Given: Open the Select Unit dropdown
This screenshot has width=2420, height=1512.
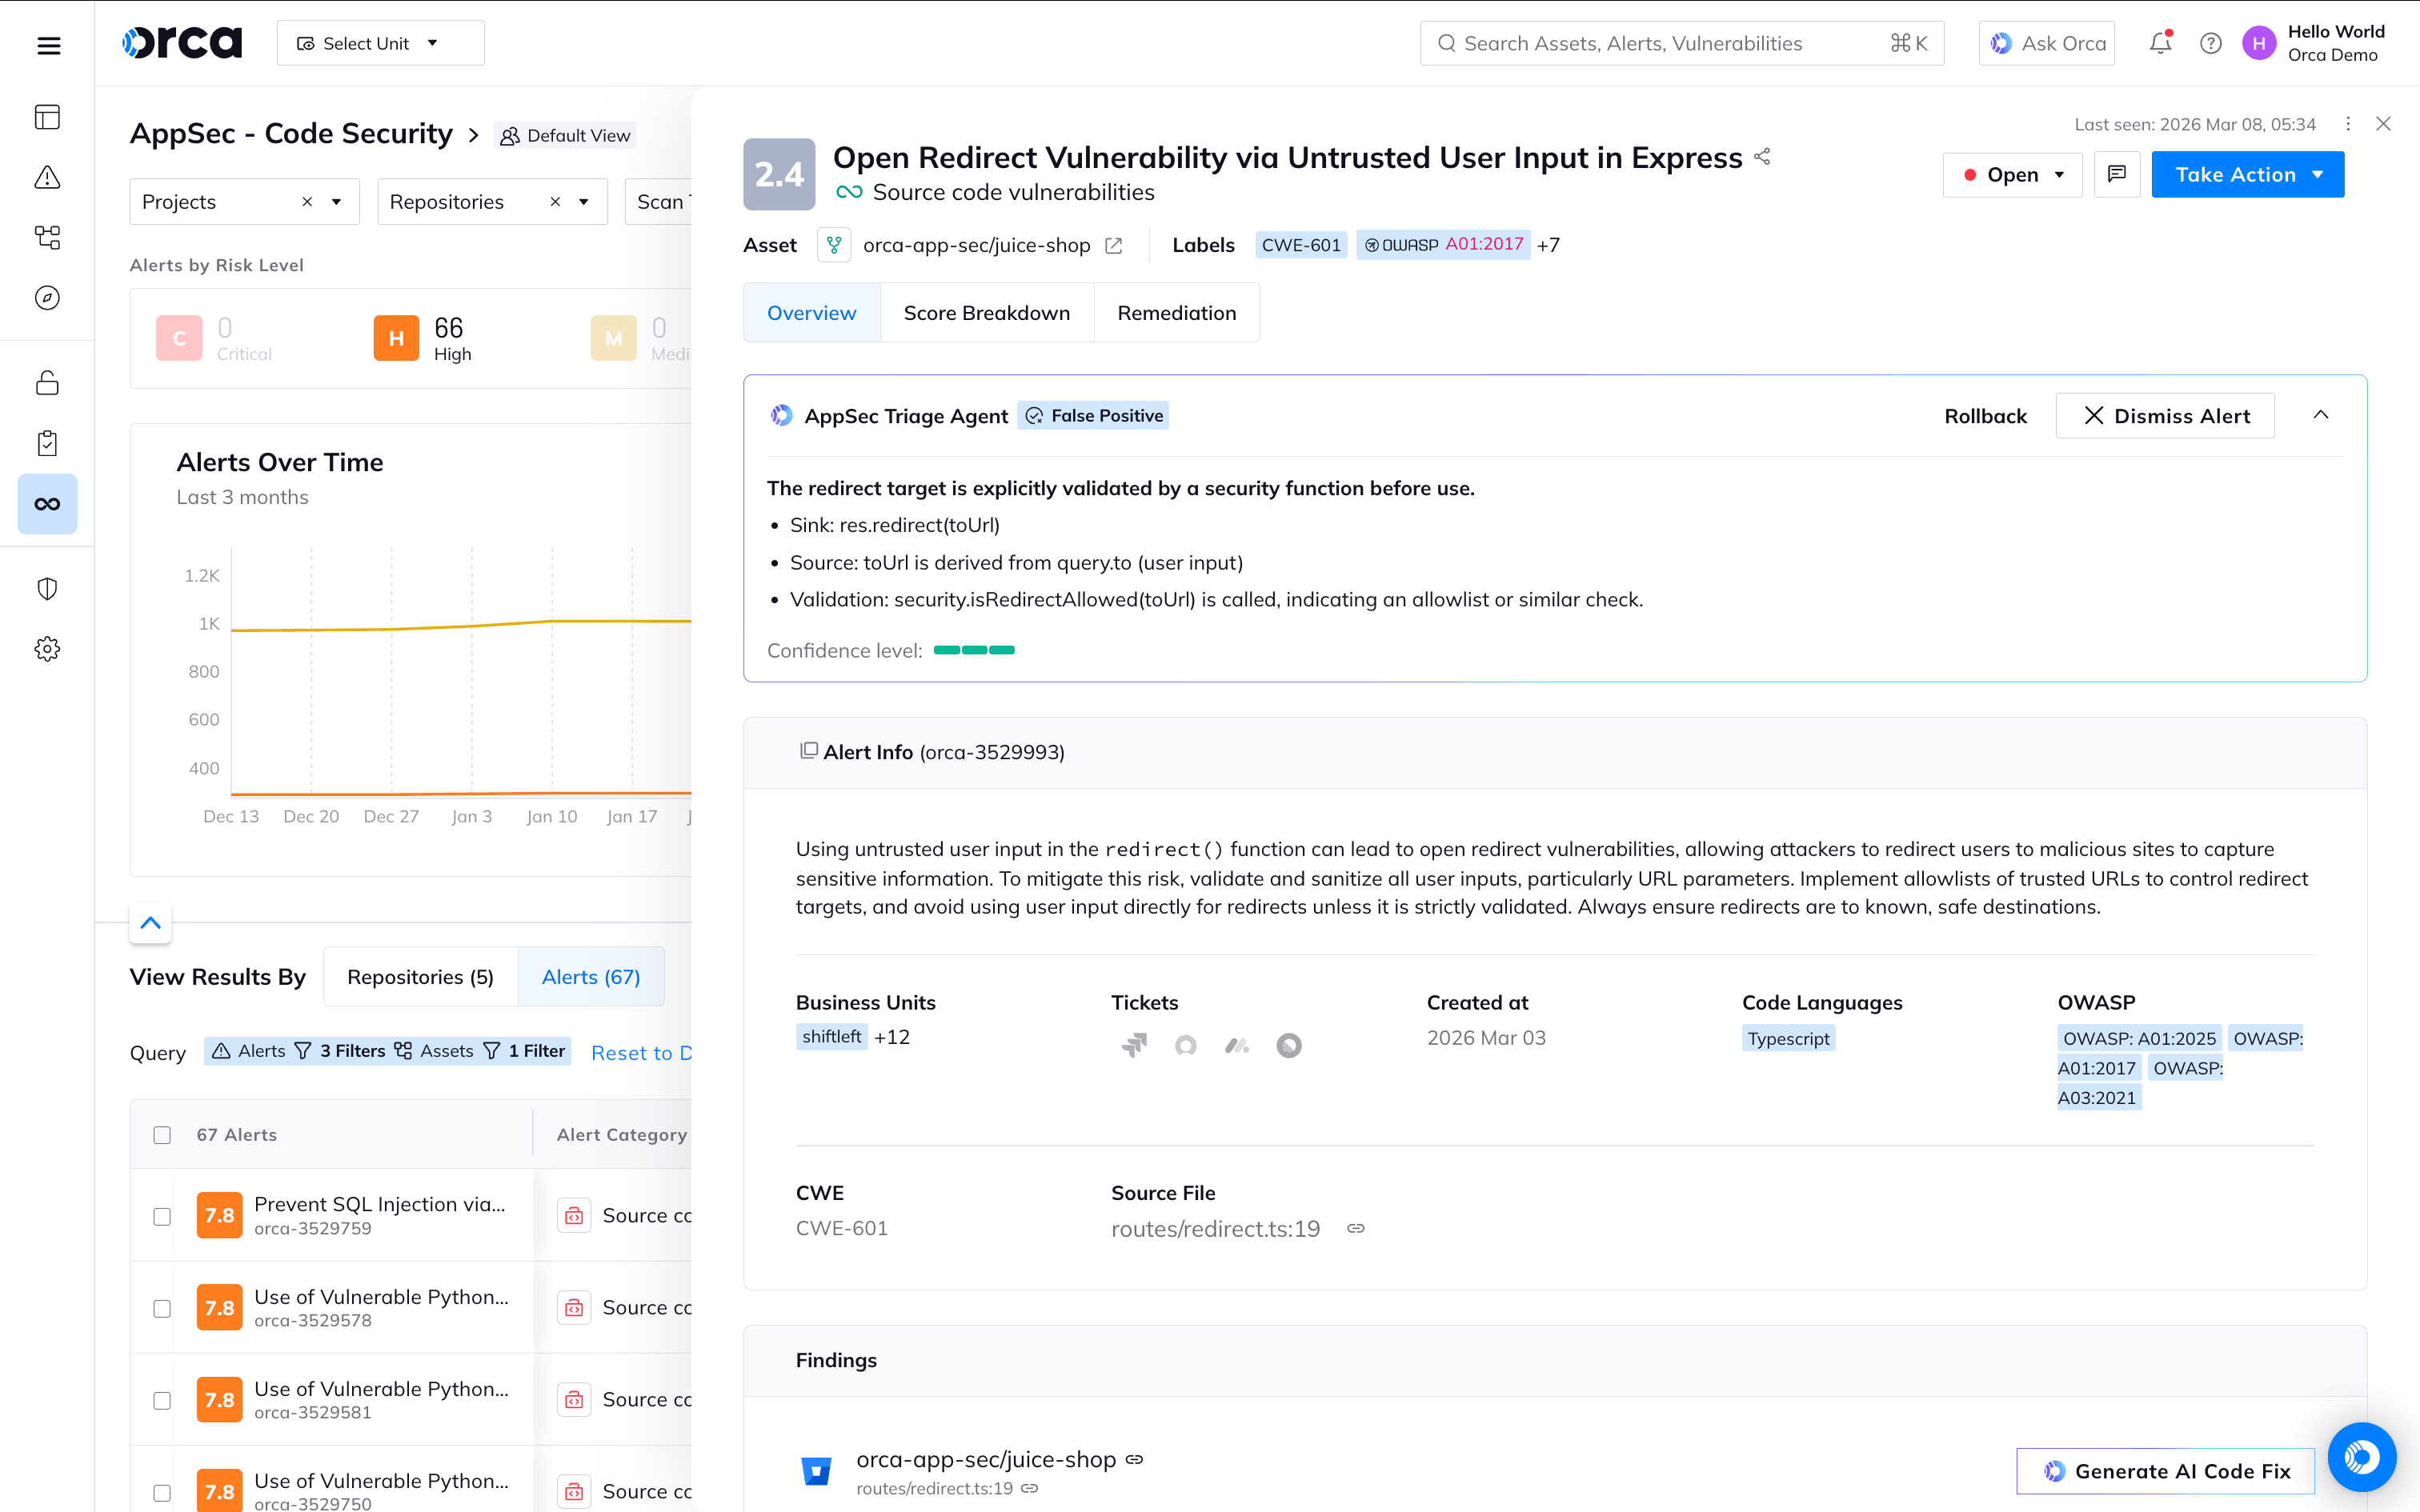Looking at the screenshot, I should [x=380, y=42].
